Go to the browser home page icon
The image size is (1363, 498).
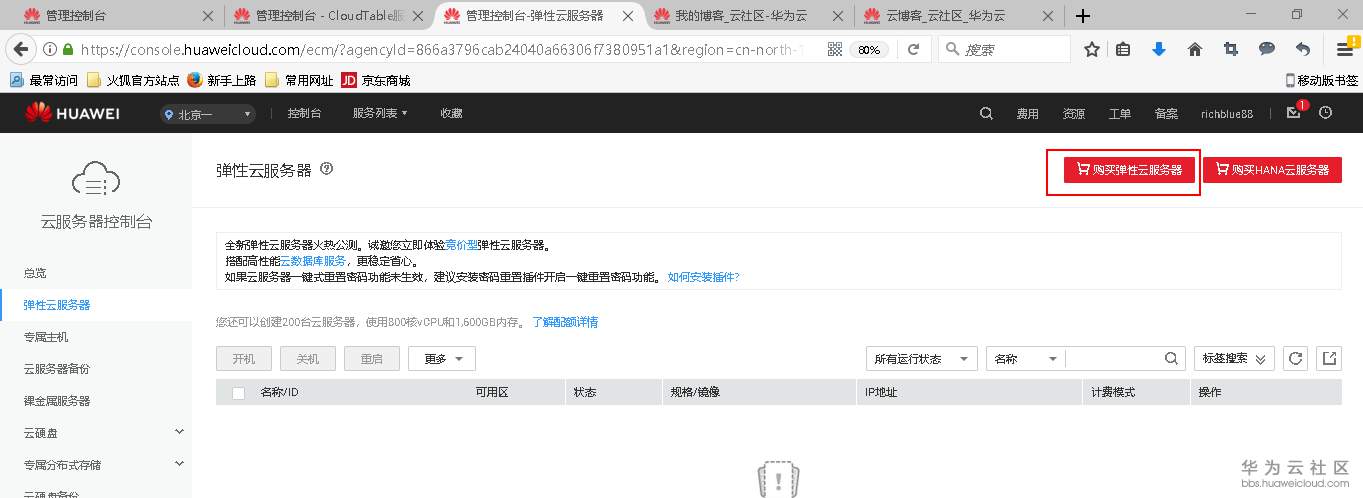(1194, 49)
